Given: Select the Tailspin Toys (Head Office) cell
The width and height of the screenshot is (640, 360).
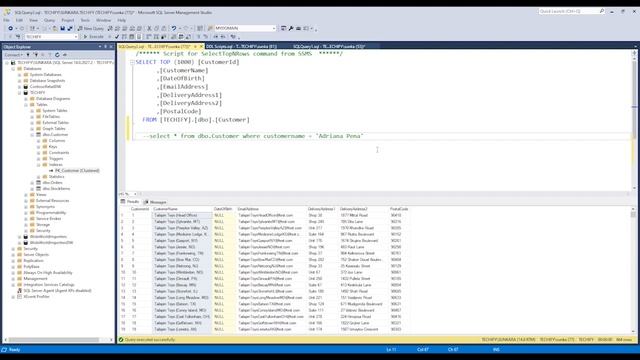Looking at the screenshot, I should 182,215.
